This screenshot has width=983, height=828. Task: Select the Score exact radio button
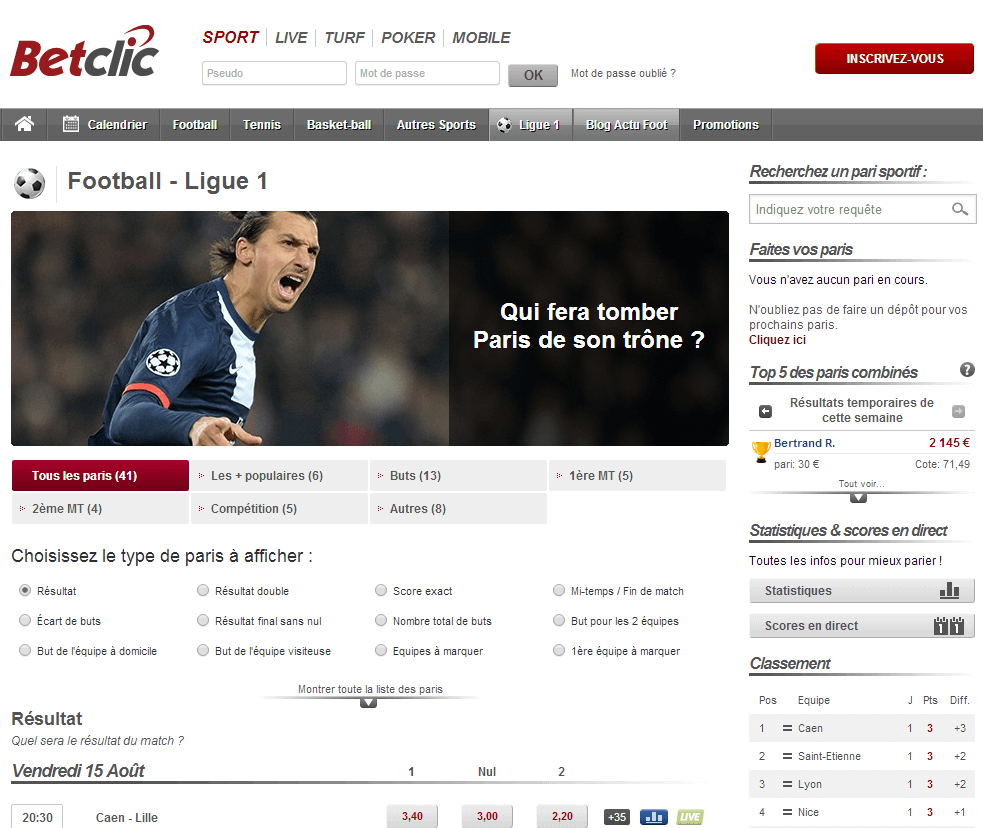tap(381, 590)
